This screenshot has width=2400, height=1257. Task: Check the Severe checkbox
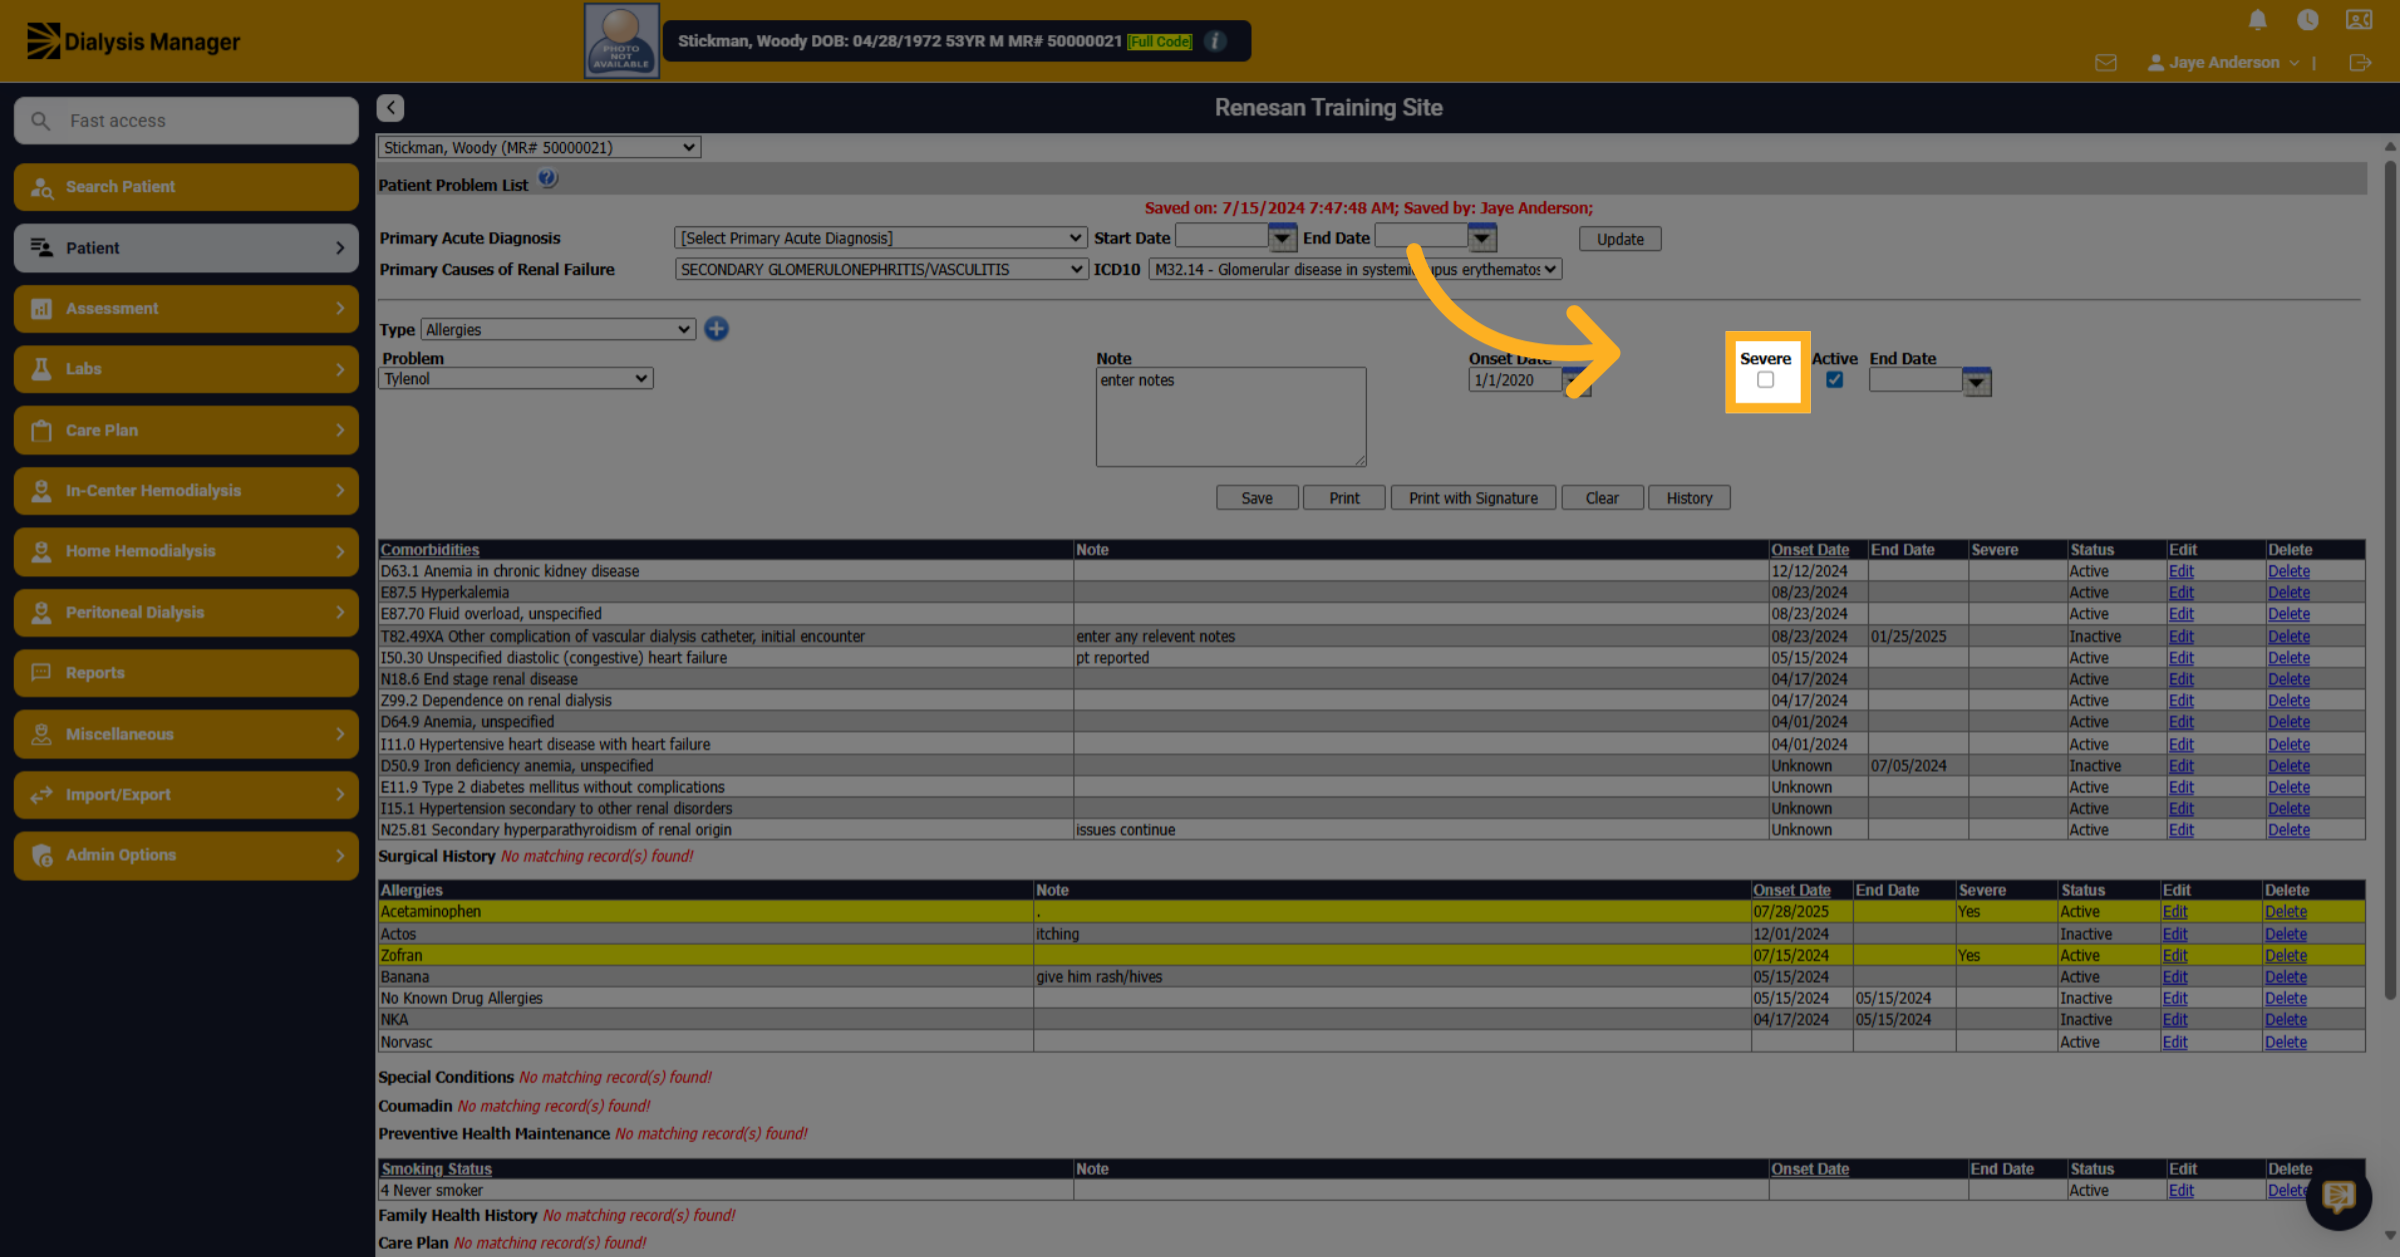[x=1765, y=380]
